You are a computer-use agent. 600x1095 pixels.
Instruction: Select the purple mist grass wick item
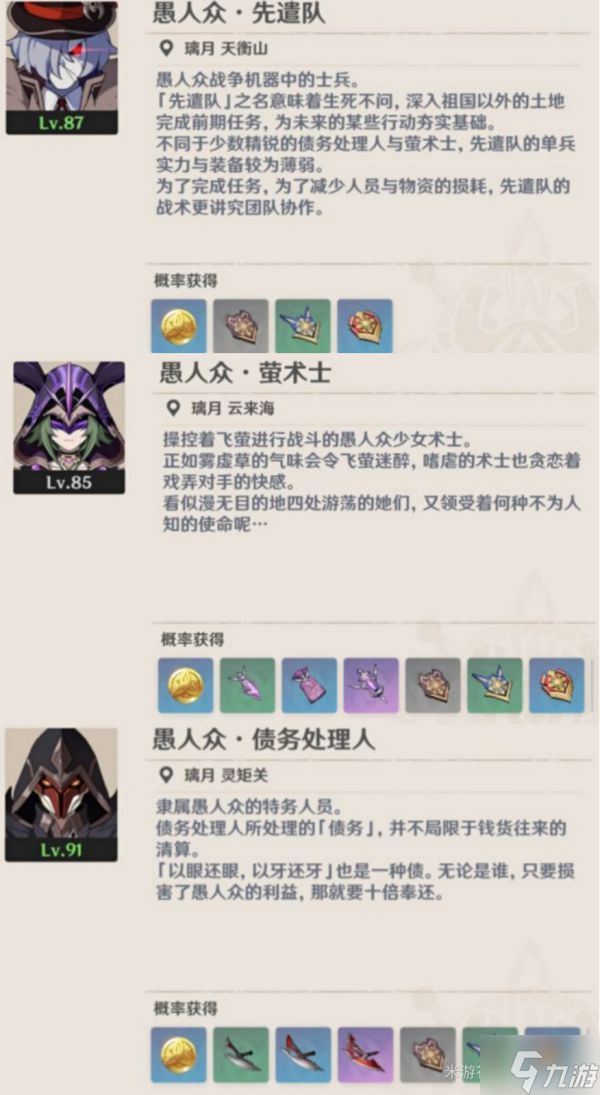372,685
